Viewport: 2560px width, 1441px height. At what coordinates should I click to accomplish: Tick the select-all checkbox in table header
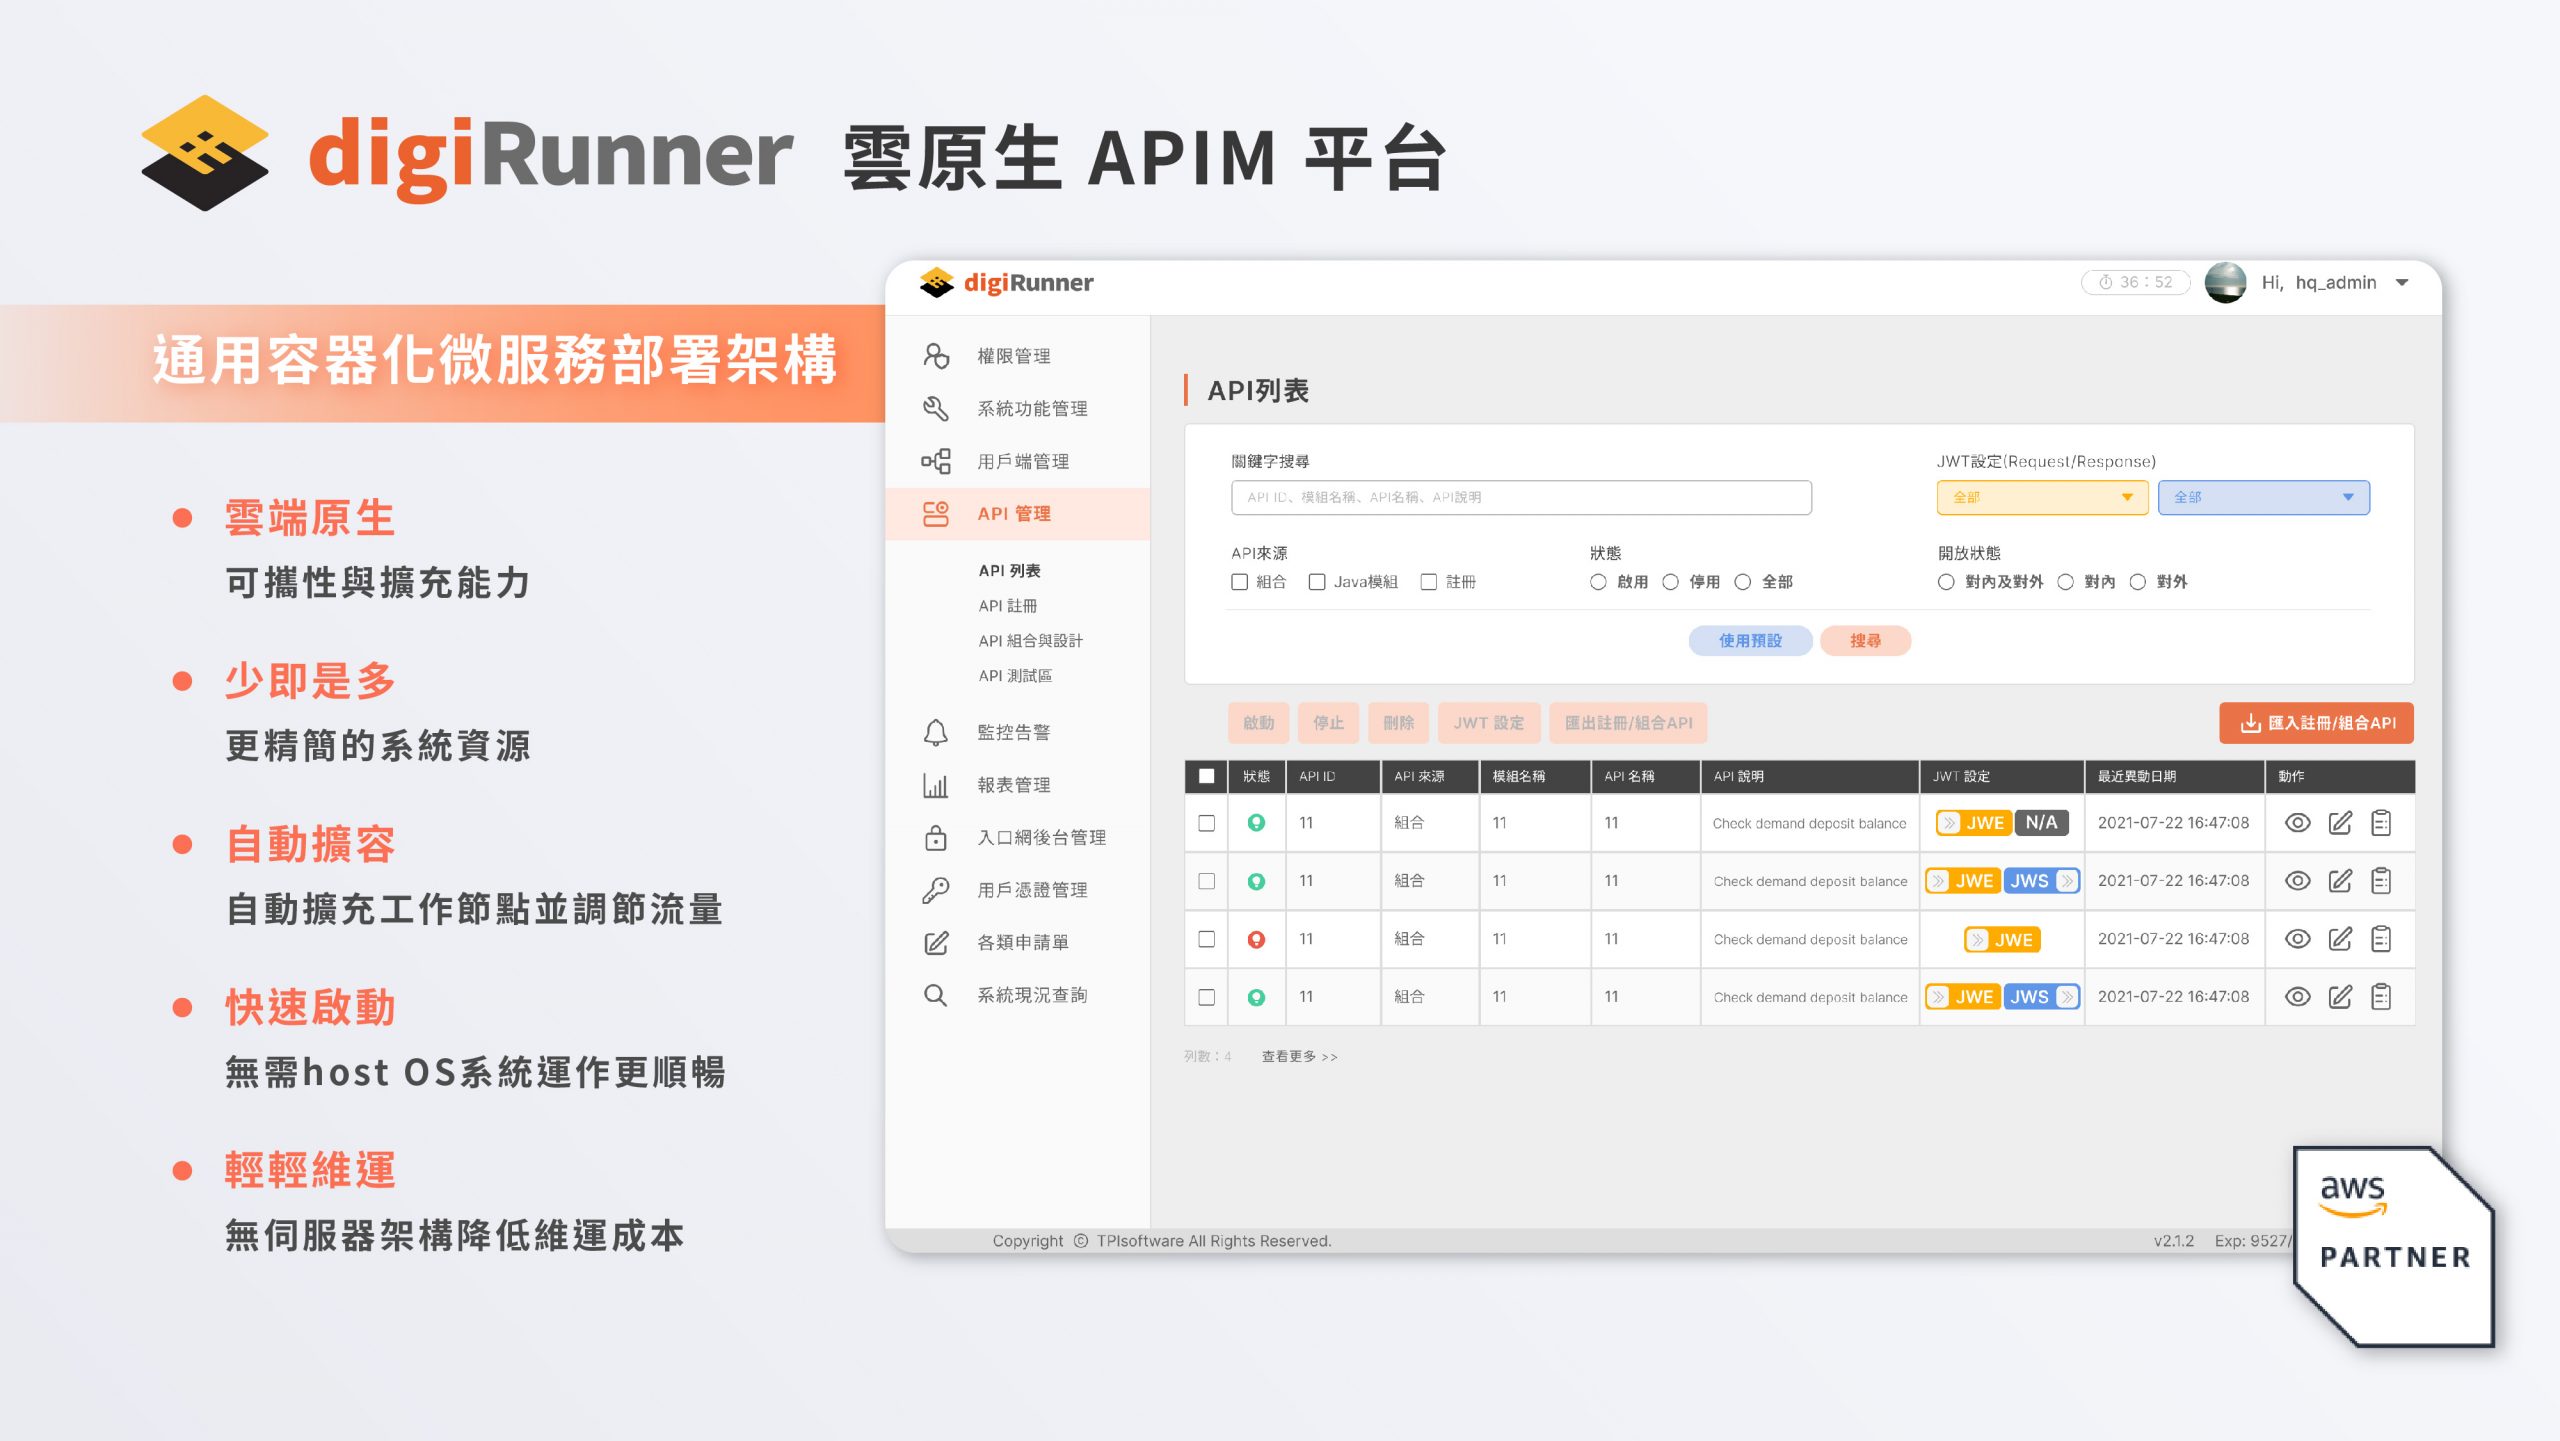pyautogui.click(x=1207, y=776)
